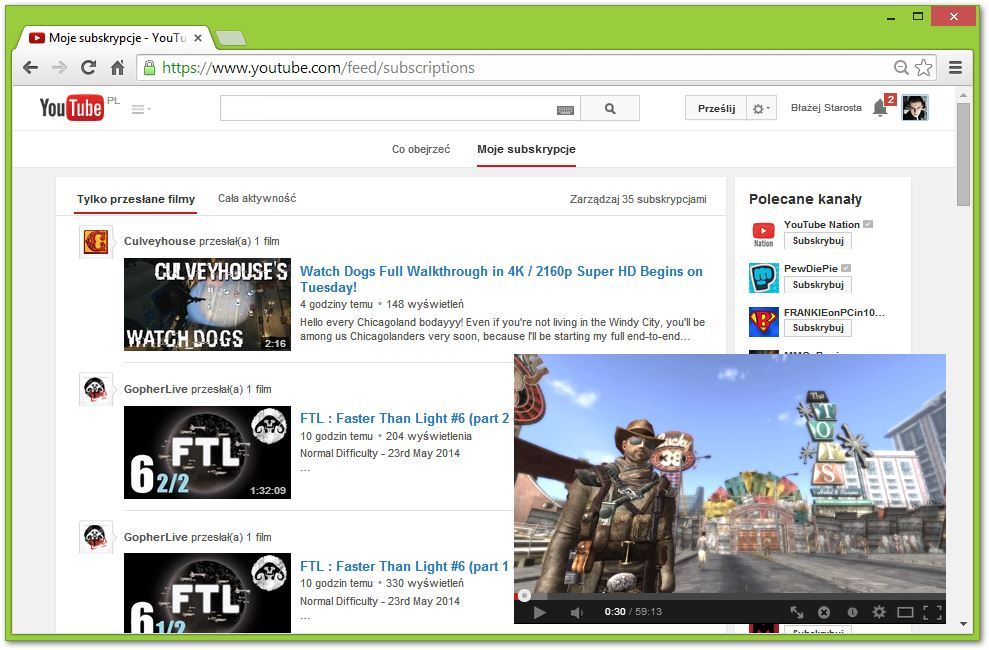This screenshot has height=650, width=989.
Task: Bookmark the page with the star icon
Action: 923,67
